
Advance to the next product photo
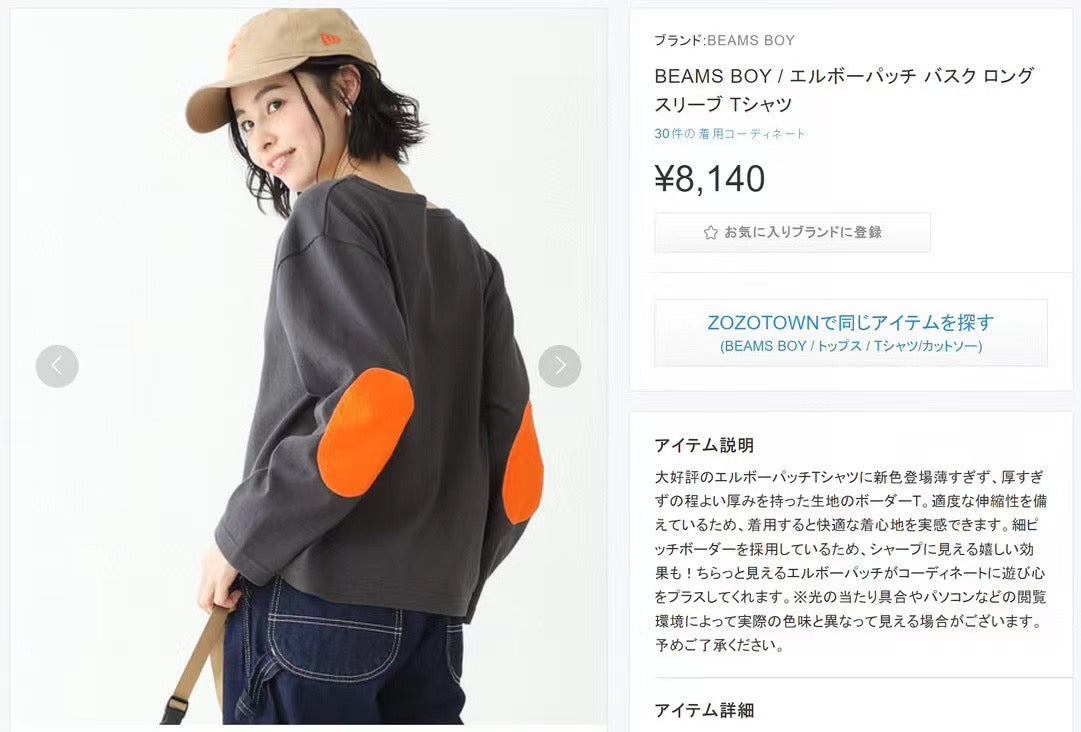pos(559,366)
